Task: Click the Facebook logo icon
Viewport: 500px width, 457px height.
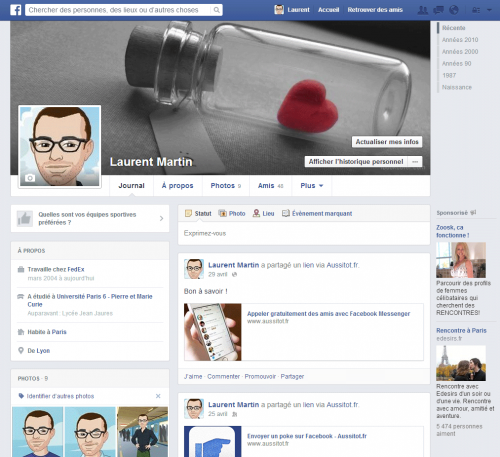Action: (x=15, y=10)
